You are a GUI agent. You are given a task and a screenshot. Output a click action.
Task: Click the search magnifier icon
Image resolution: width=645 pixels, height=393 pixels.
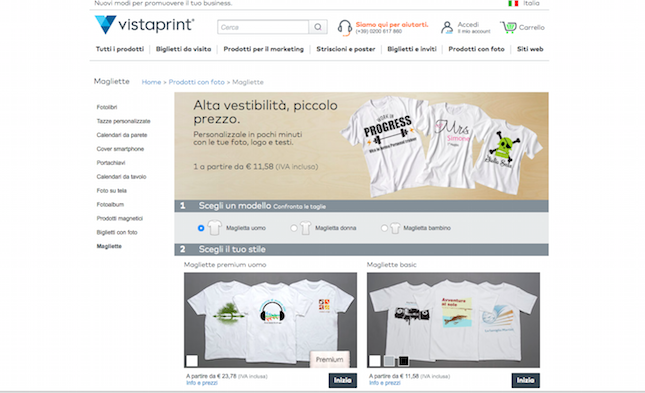pyautogui.click(x=318, y=27)
